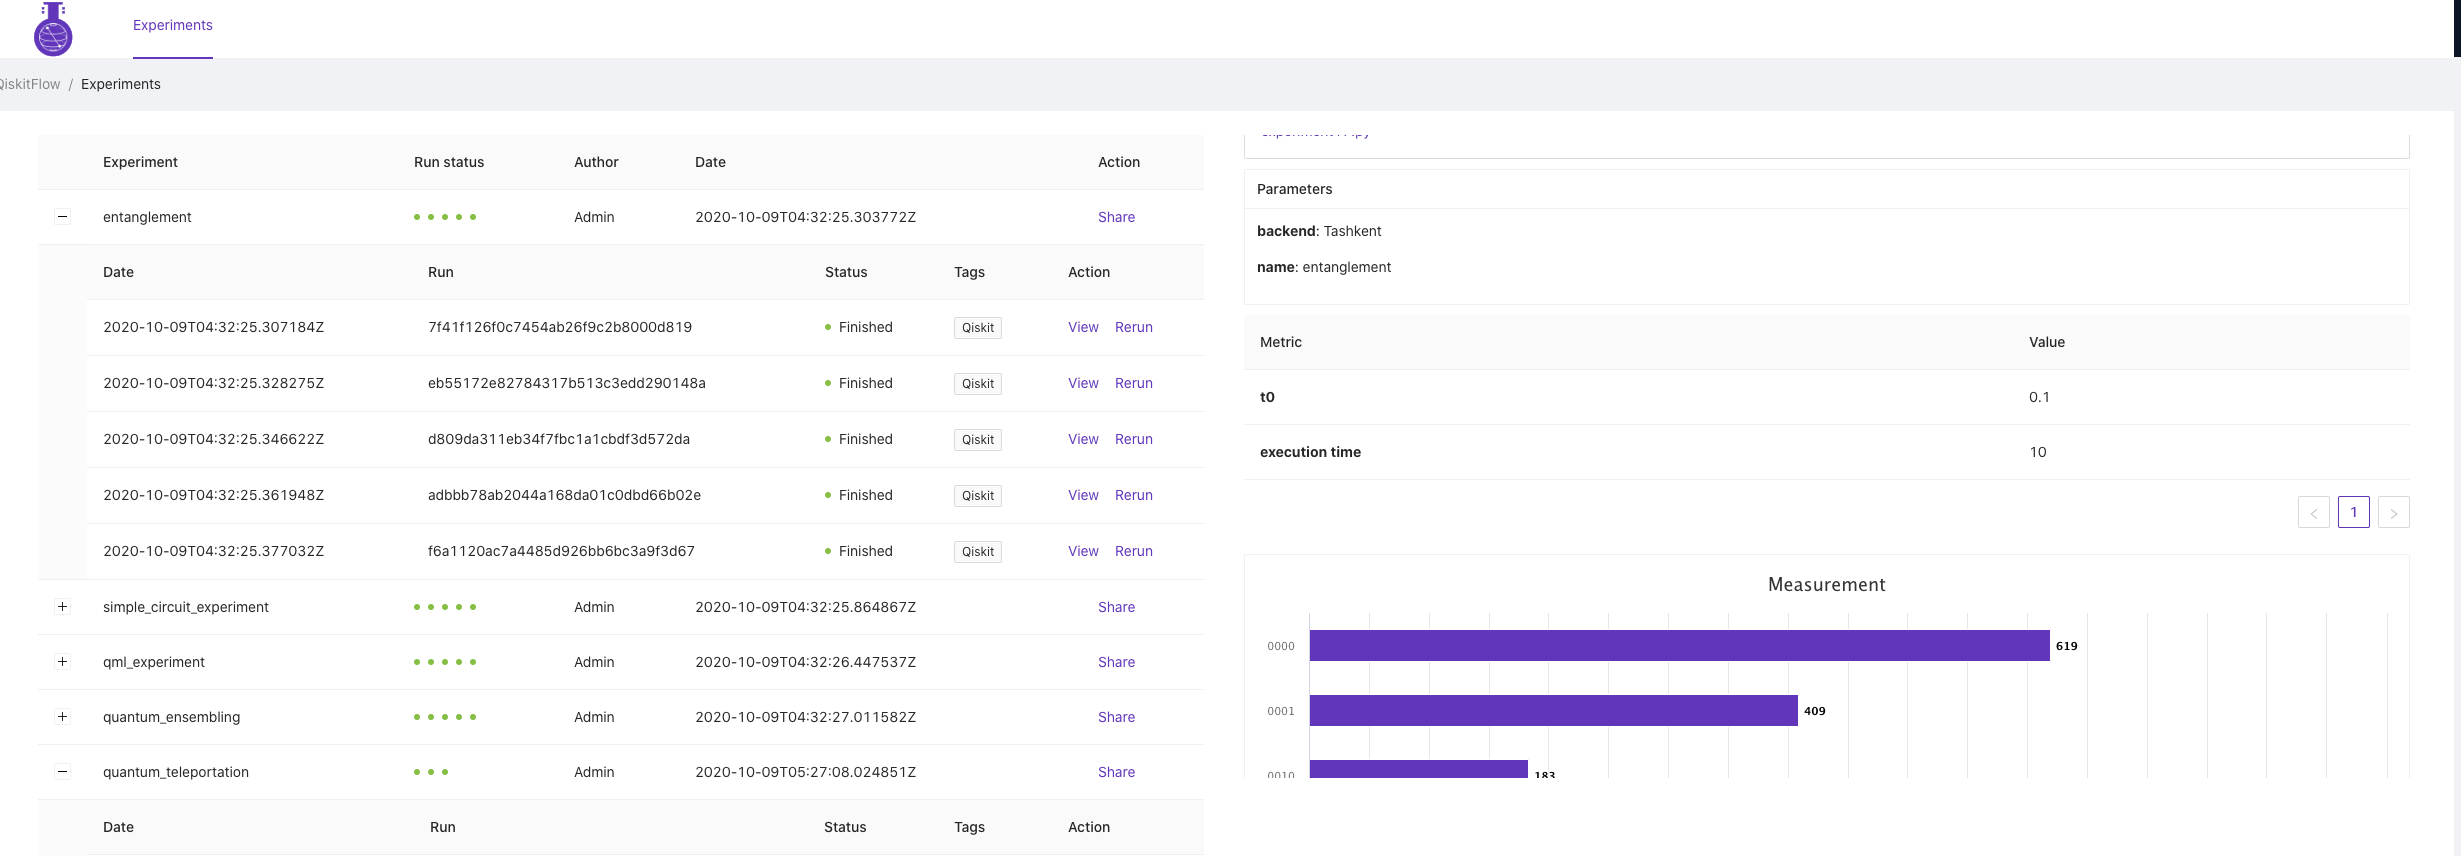Share the quantum_teleportation experiment
The image size is (2461, 856).
[x=1116, y=772]
